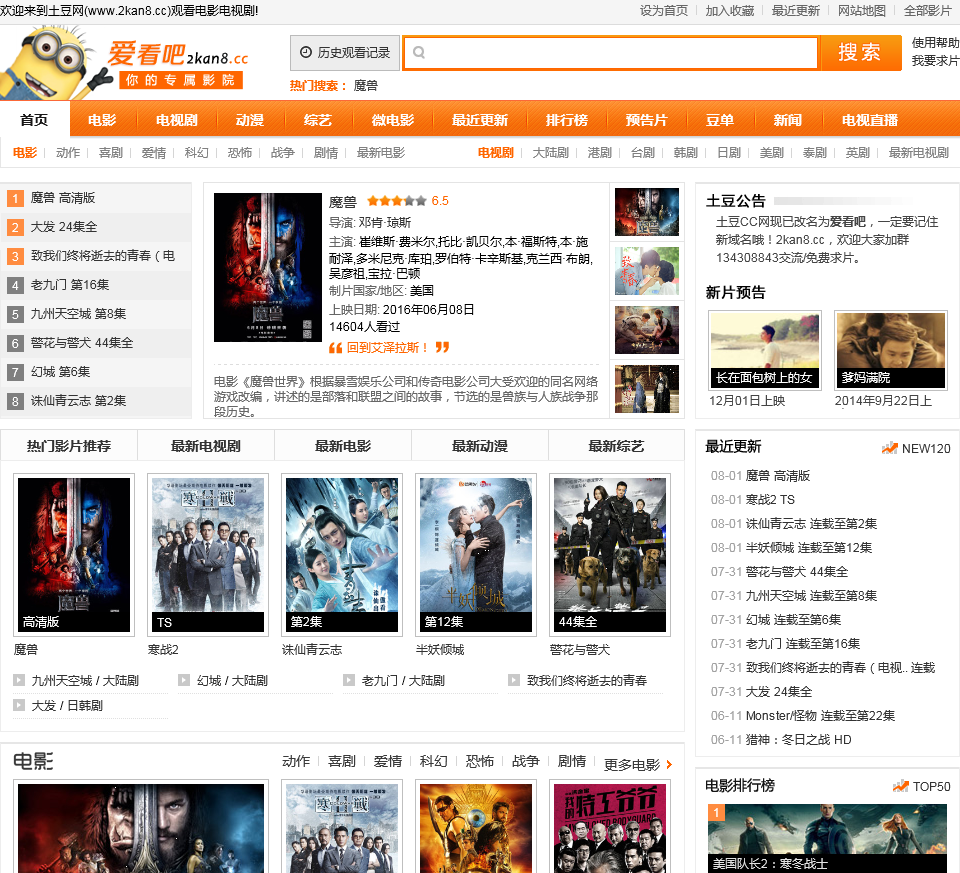Click the orange 搜索 button
This screenshot has width=960, height=873.
point(860,53)
